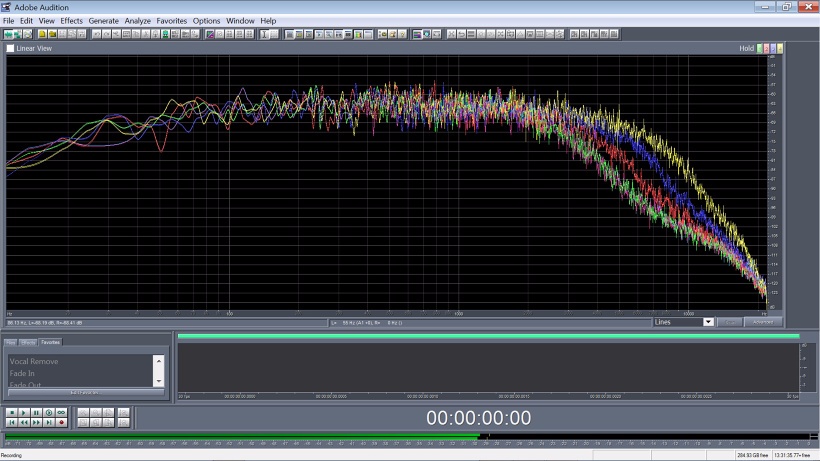Go to beginning with skip-back button
Viewport: 820px width, 461px height.
[x=12, y=422]
